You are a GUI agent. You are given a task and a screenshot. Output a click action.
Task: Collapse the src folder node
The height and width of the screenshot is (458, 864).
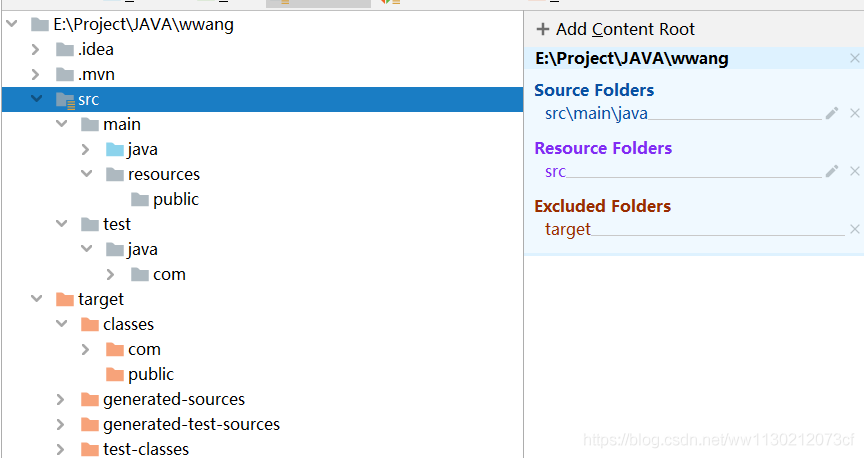click(36, 99)
